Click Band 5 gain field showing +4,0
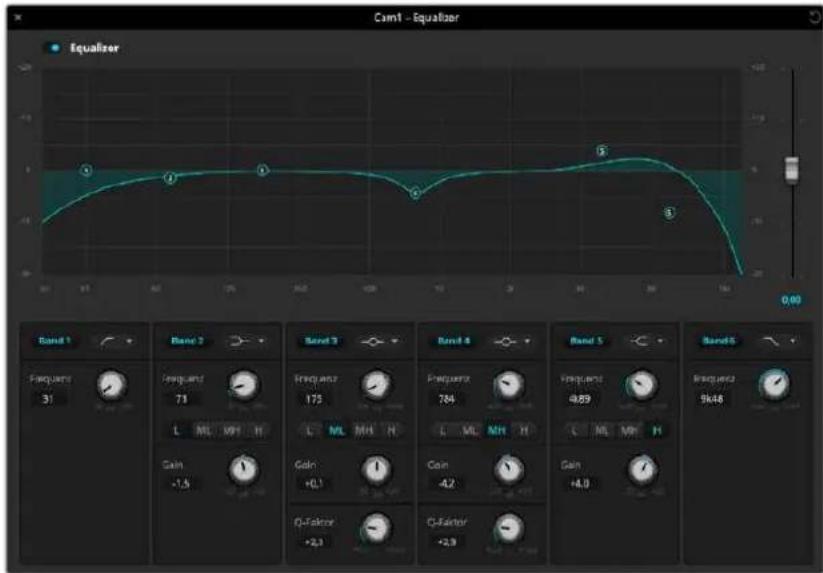This screenshot has width=823, height=573. point(579,484)
